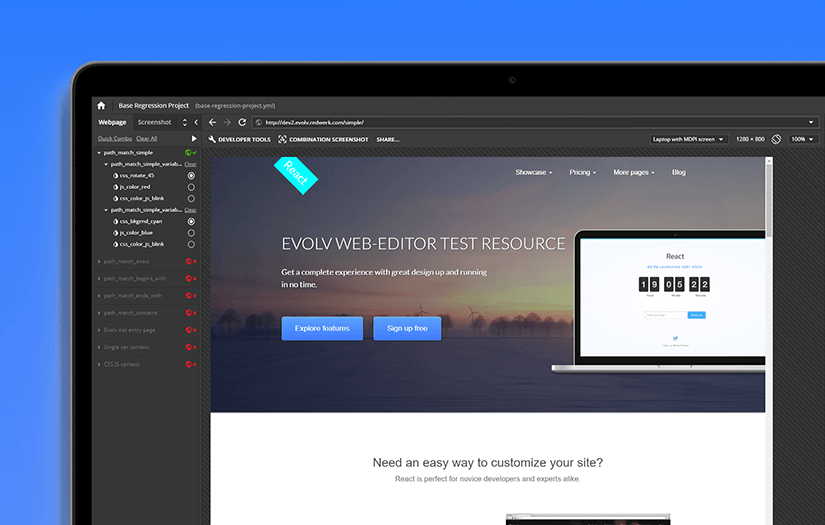Select the css_rotate_45 radio button
The image size is (825, 525).
click(191, 176)
